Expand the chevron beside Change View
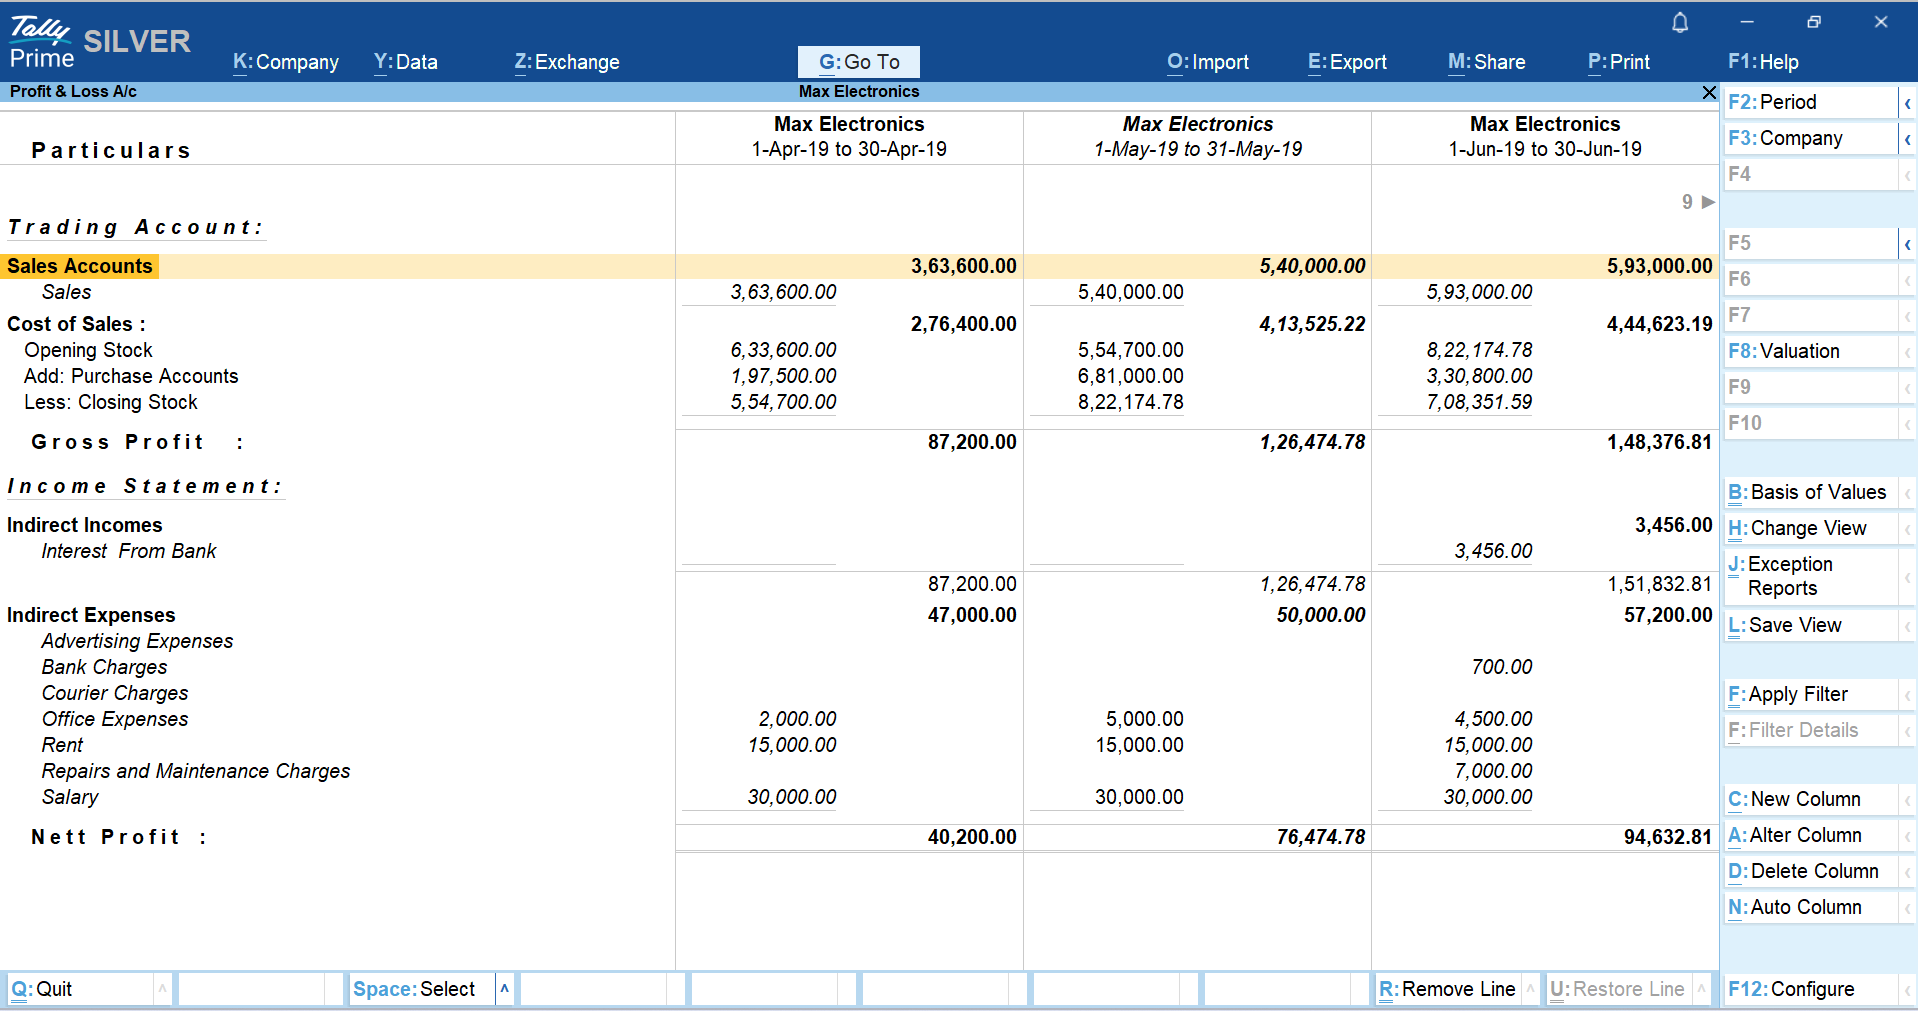This screenshot has width=1918, height=1011. tap(1908, 529)
